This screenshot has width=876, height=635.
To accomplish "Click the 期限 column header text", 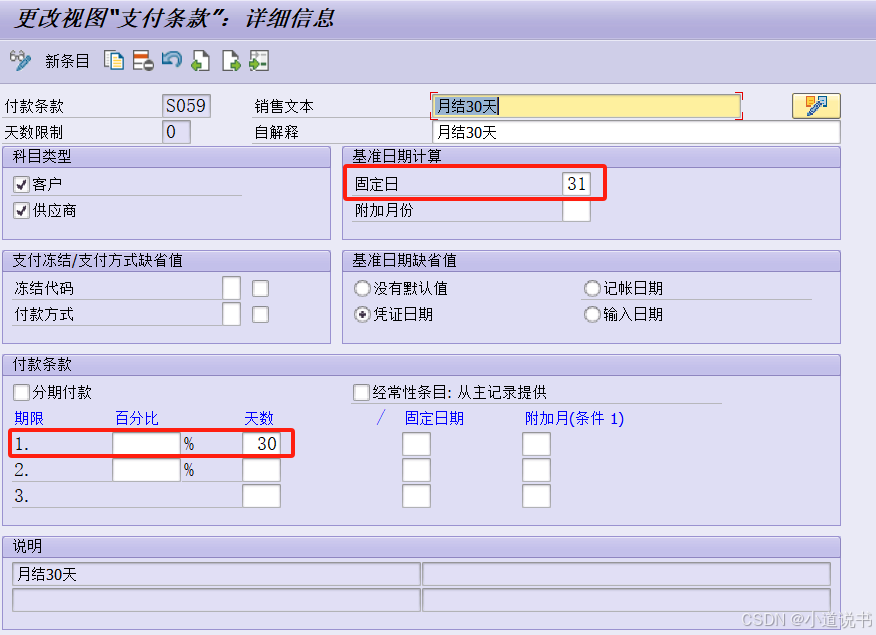I will tap(29, 418).
